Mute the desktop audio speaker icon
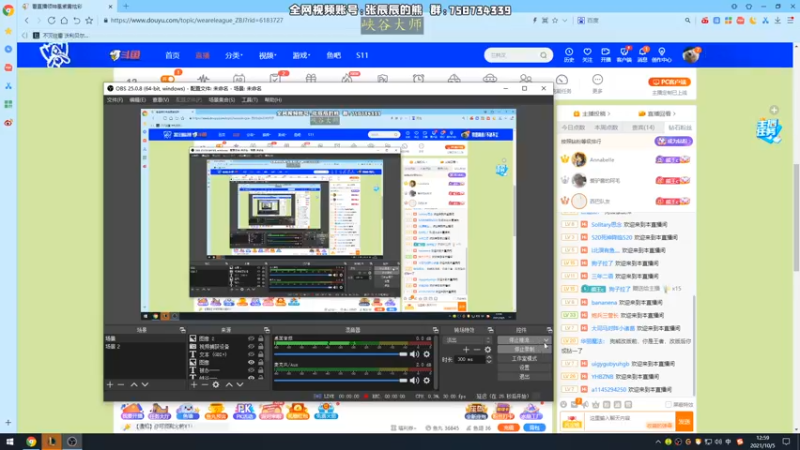 pos(414,354)
